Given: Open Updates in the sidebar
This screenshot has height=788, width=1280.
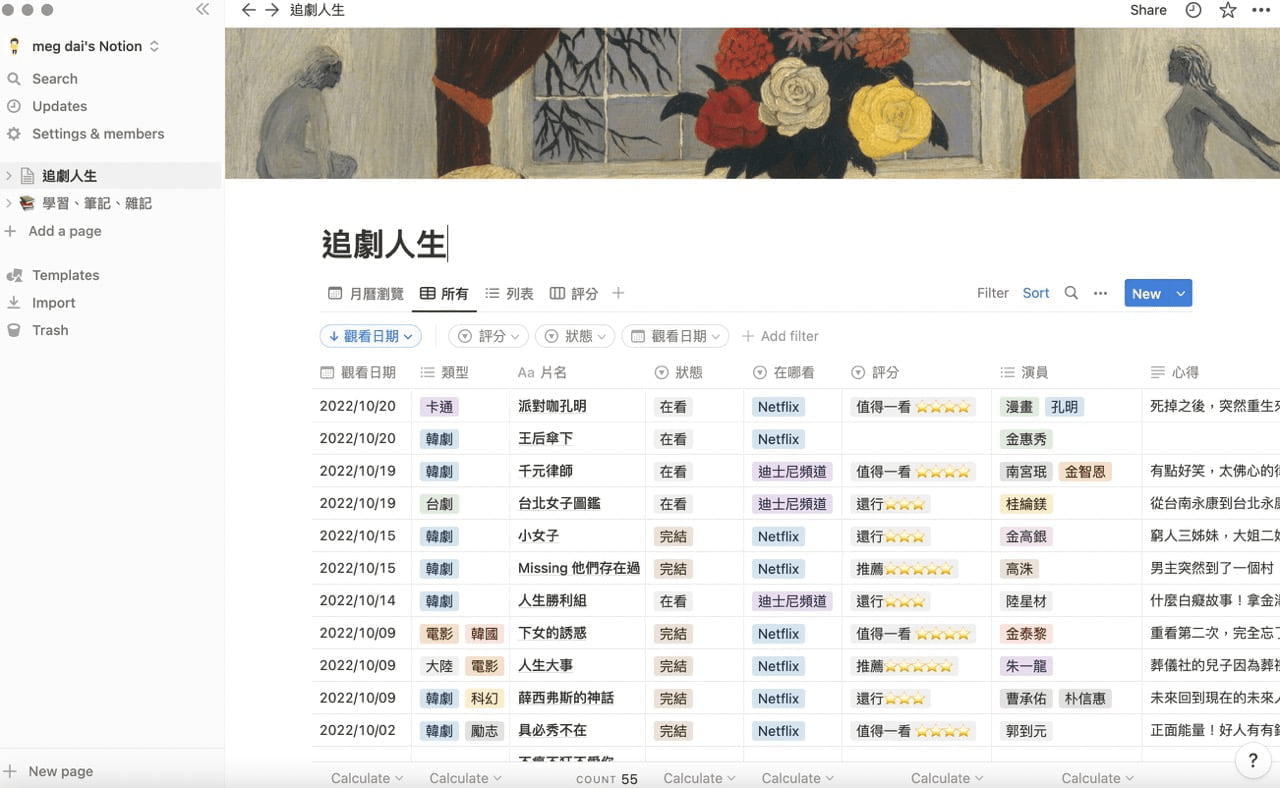Looking at the screenshot, I should click(59, 106).
